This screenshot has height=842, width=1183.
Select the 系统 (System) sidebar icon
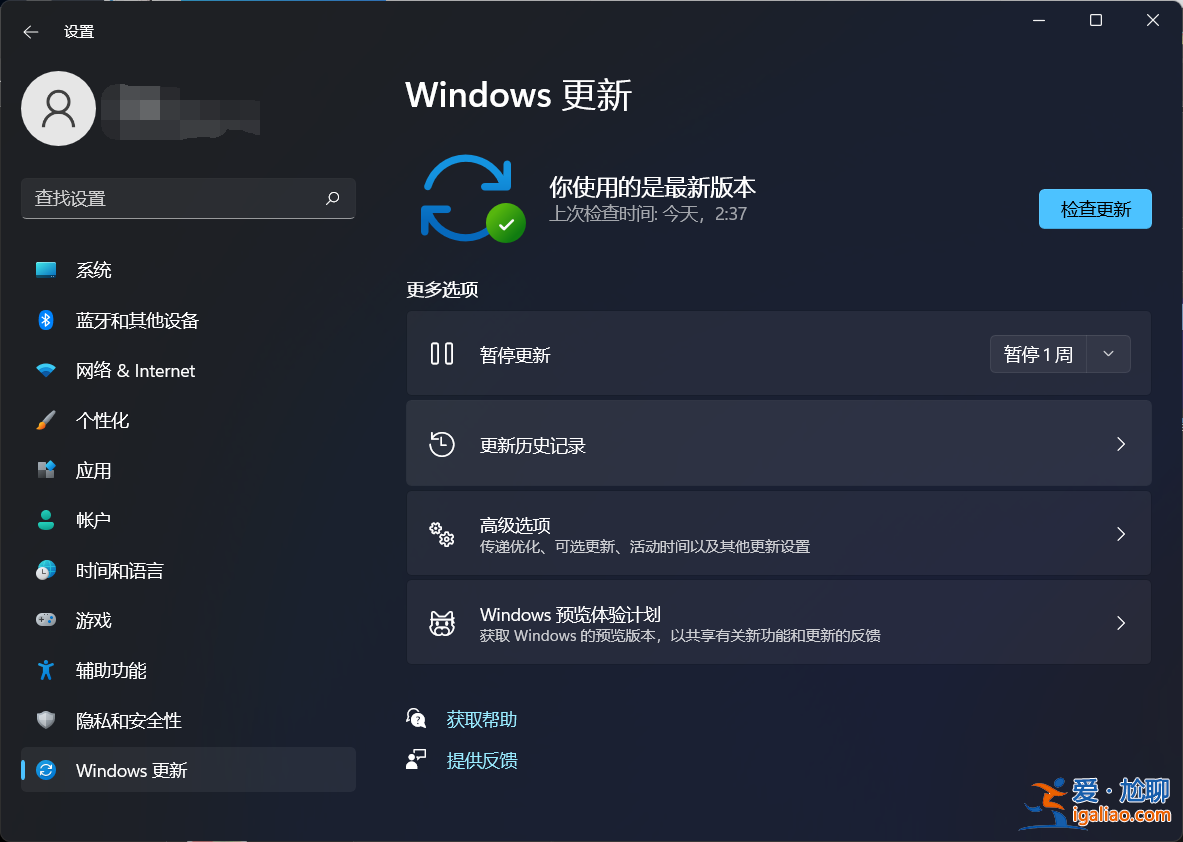[x=45, y=269]
